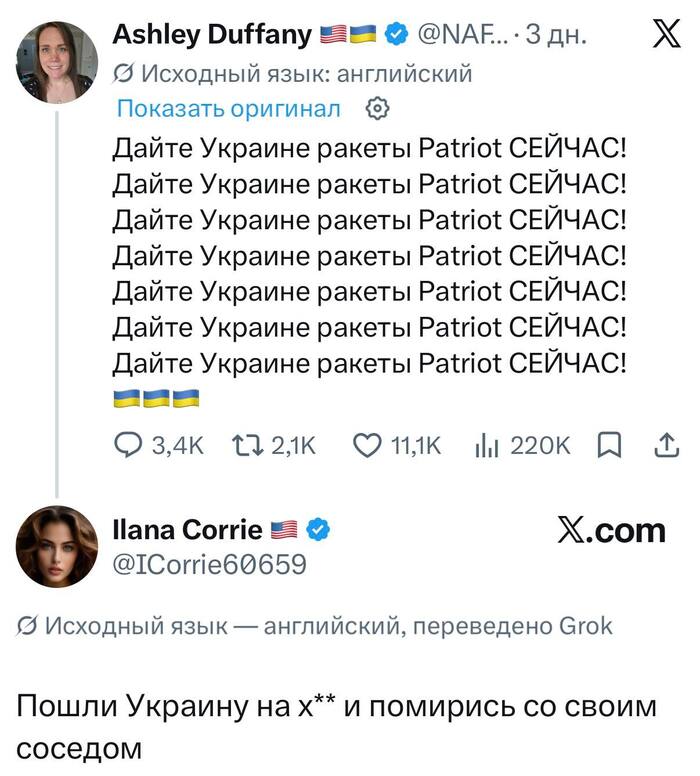Tap the share upload arrow icon
The image size is (700, 776).
tap(667, 445)
